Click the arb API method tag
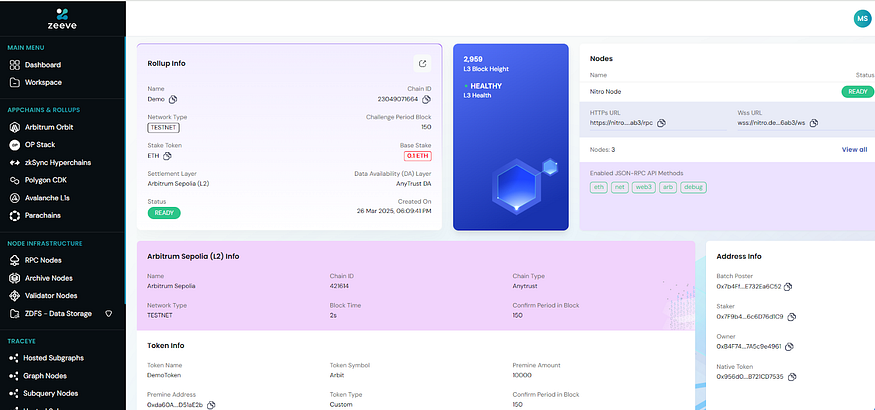Screen dimensions: 875x410 (x=667, y=187)
